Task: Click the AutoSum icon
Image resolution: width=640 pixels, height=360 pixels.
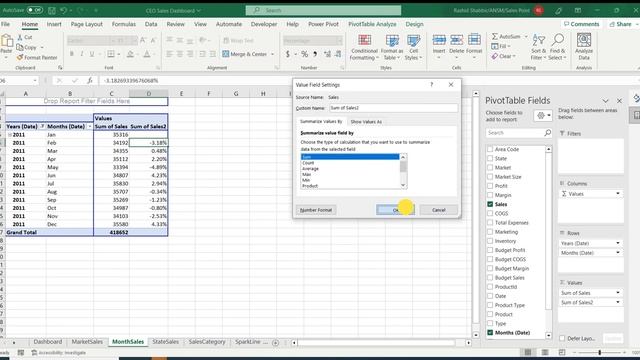Action: point(495,36)
